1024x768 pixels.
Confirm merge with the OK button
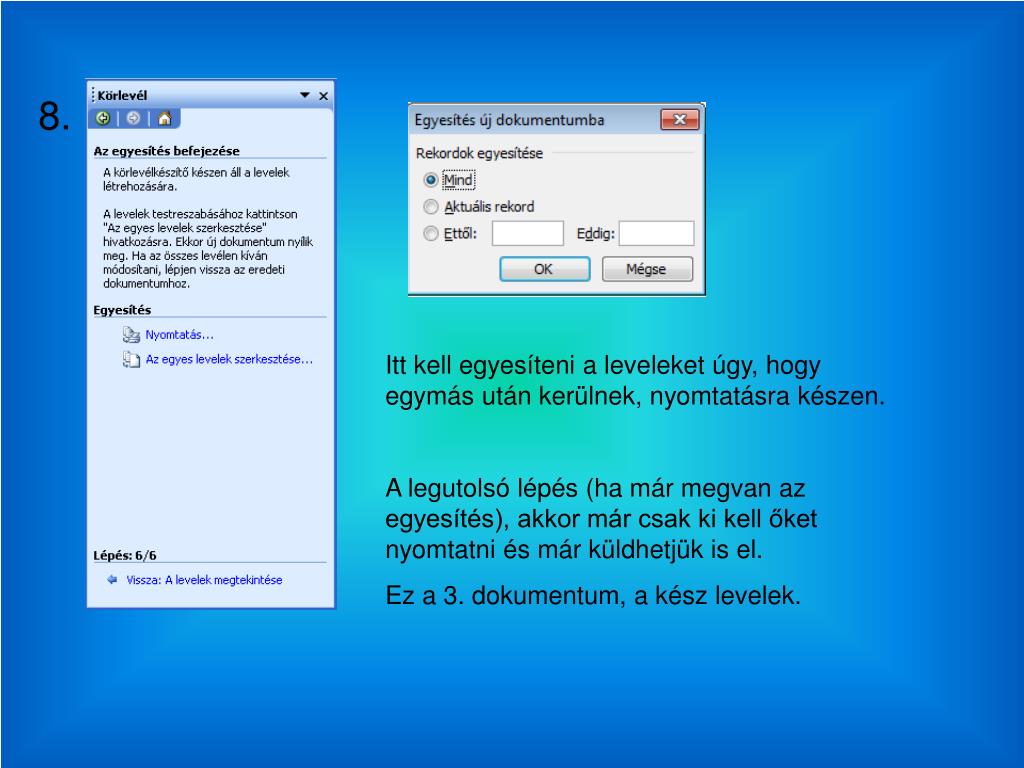(x=544, y=269)
